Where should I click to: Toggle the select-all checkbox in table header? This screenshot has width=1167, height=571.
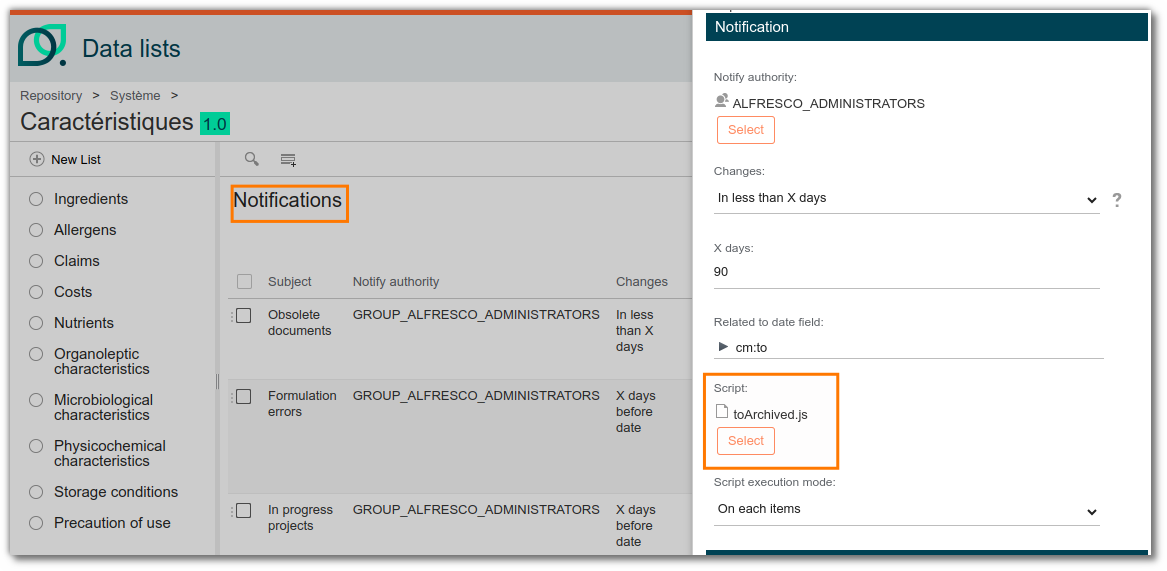244,281
